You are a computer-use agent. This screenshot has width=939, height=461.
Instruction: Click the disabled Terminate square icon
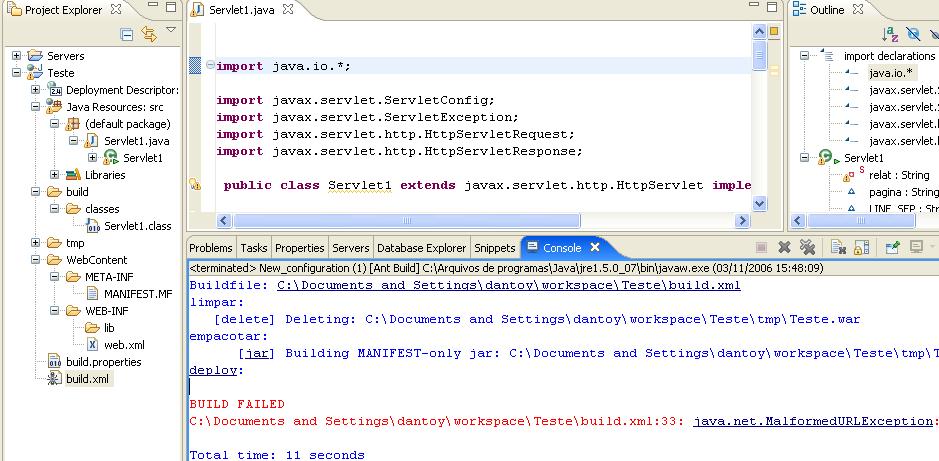761,247
